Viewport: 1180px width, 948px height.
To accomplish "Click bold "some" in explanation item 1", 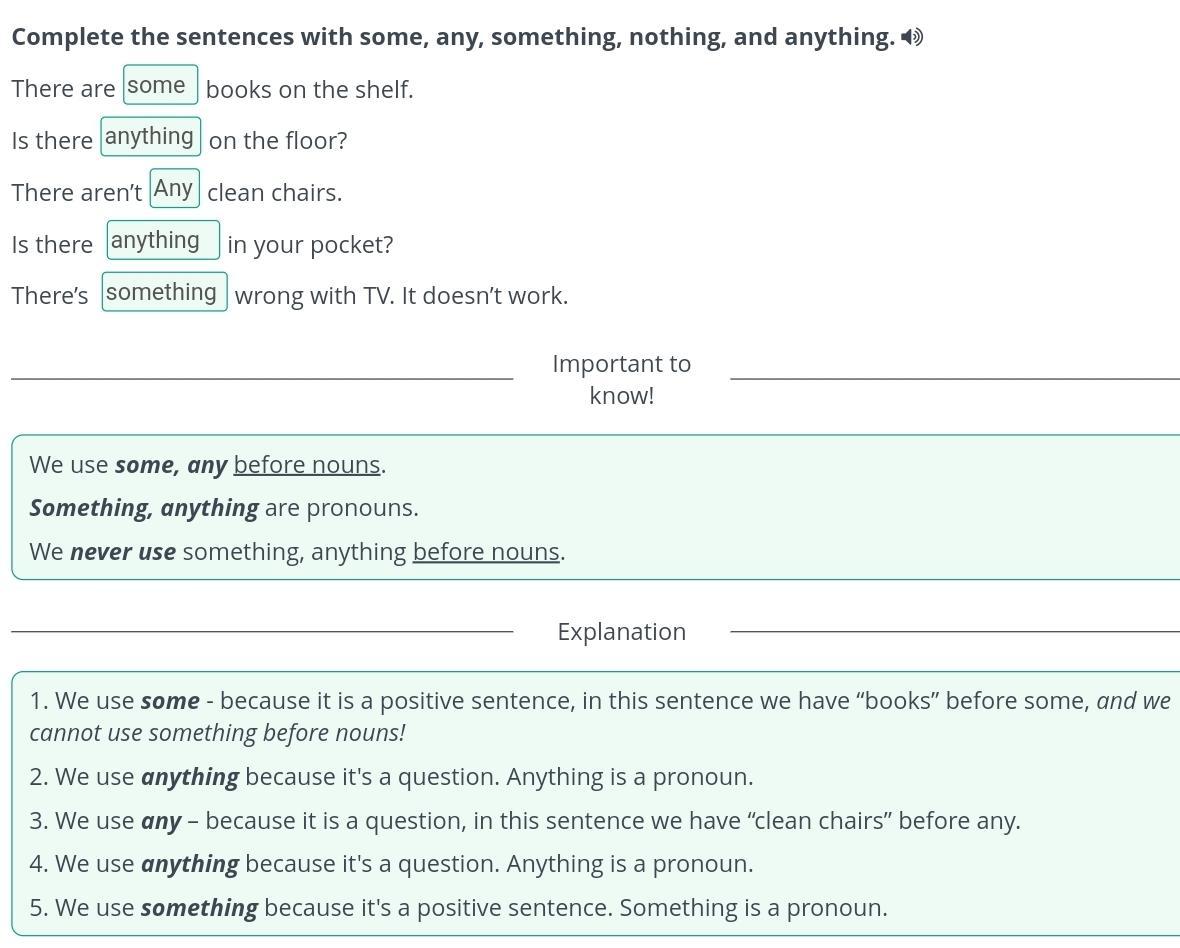I will point(170,701).
